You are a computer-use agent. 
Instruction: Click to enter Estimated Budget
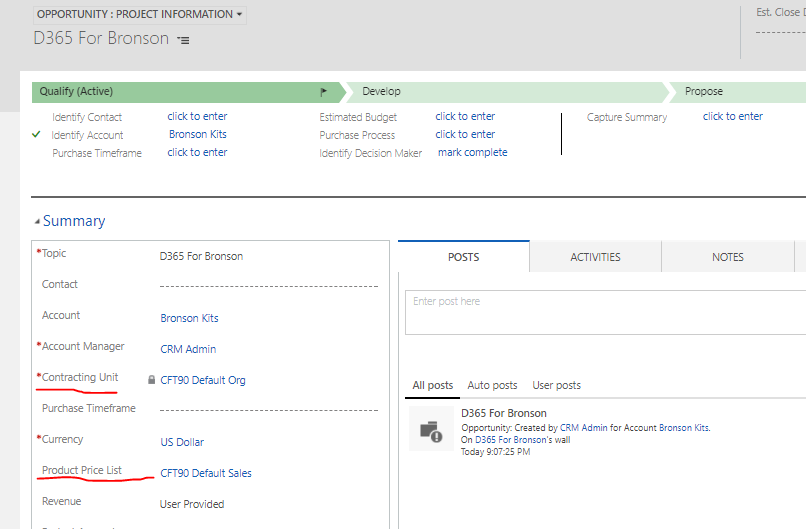tap(465, 117)
